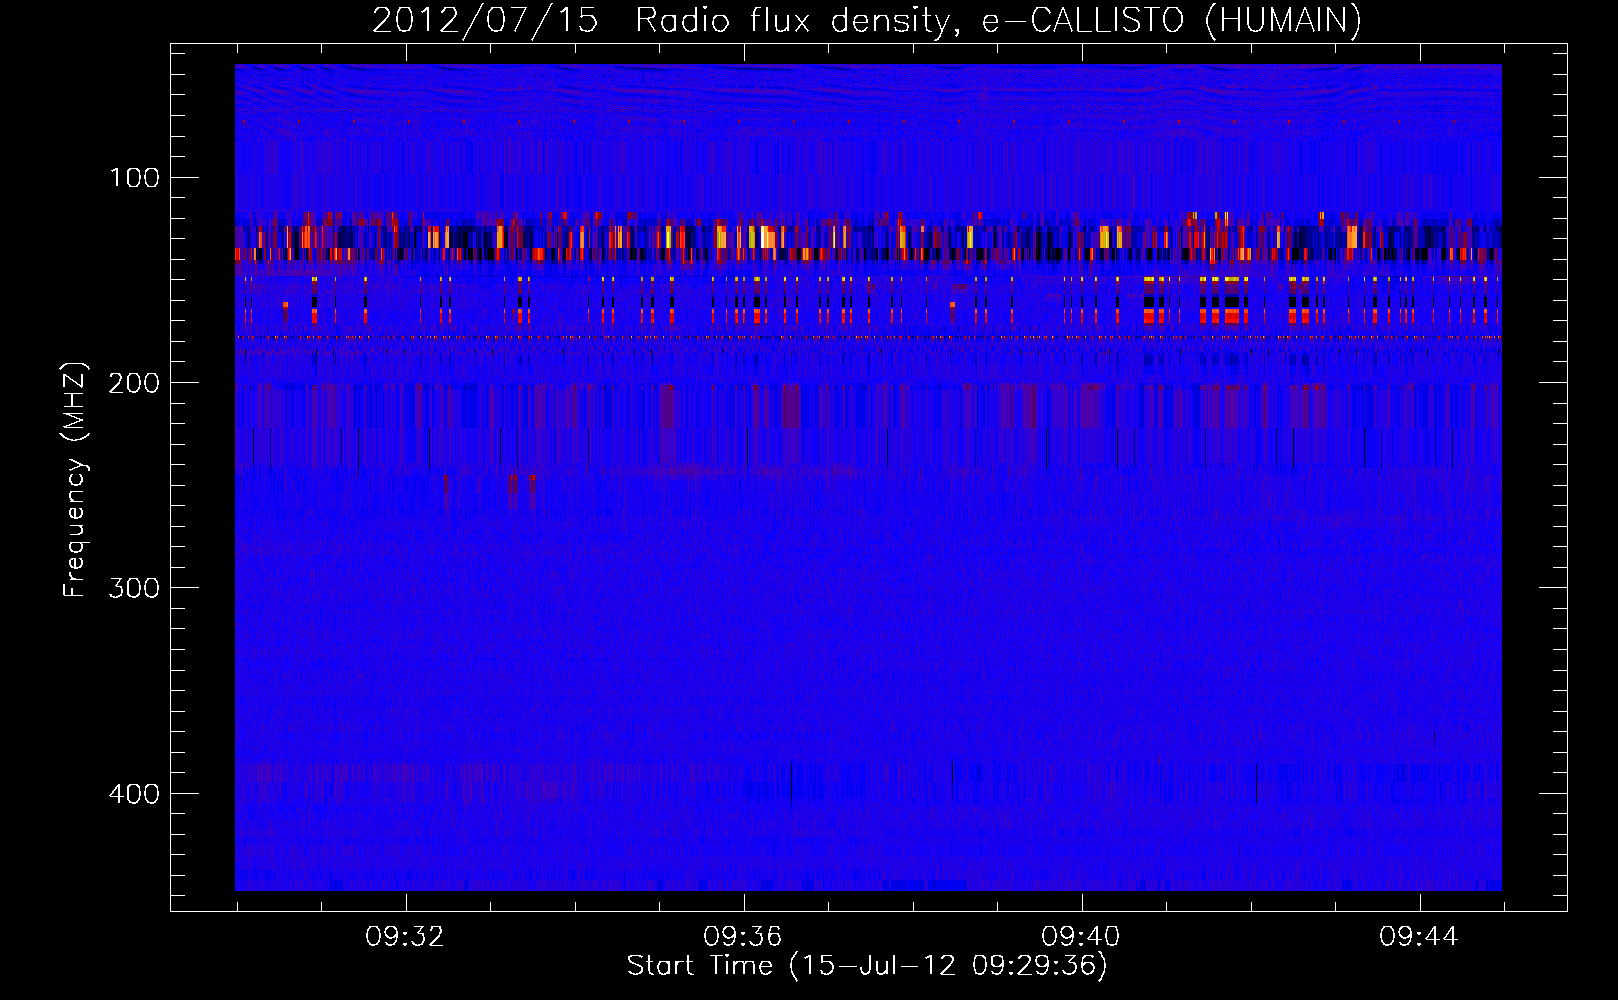
Task: Click the 09:40 time tick label
Action: (1081, 937)
